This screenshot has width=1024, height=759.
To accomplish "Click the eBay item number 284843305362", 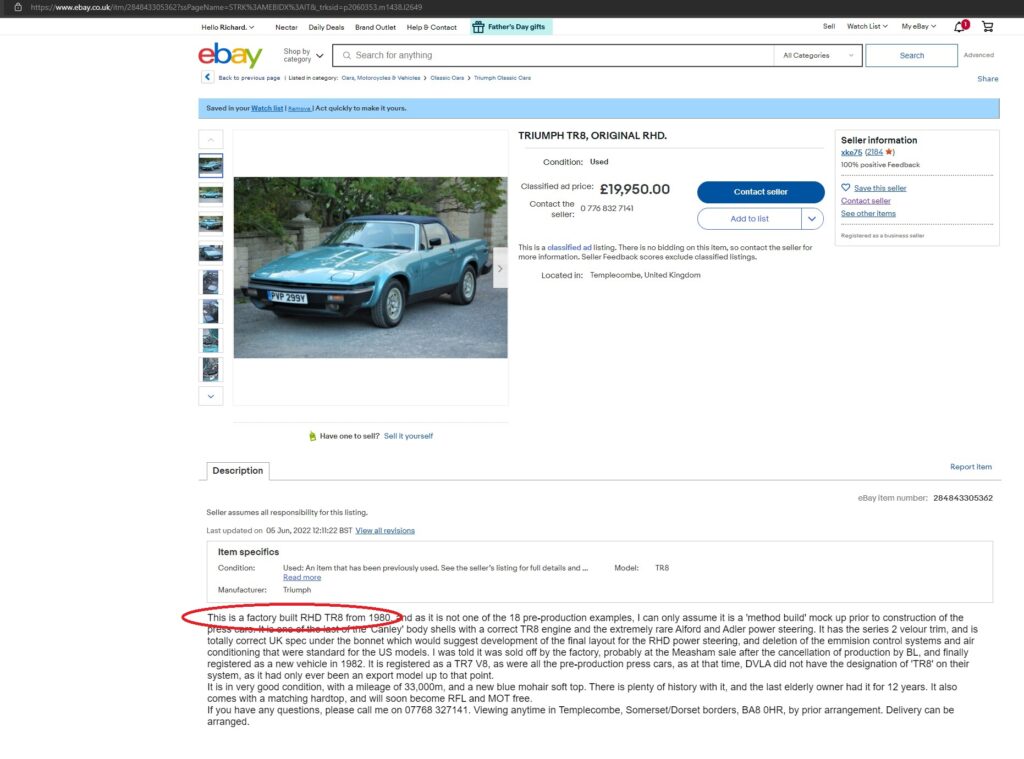I will (963, 498).
